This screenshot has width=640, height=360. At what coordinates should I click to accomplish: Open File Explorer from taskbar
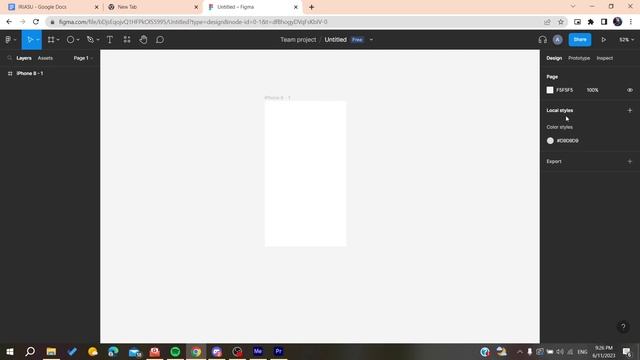[x=51, y=351]
